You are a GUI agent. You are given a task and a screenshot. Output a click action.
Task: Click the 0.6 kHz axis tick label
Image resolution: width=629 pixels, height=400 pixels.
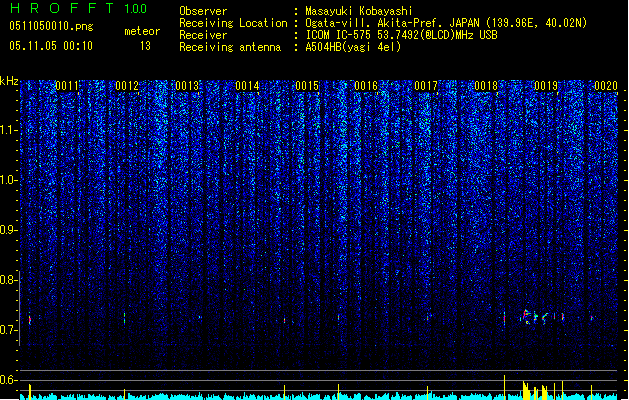[x=9, y=380]
